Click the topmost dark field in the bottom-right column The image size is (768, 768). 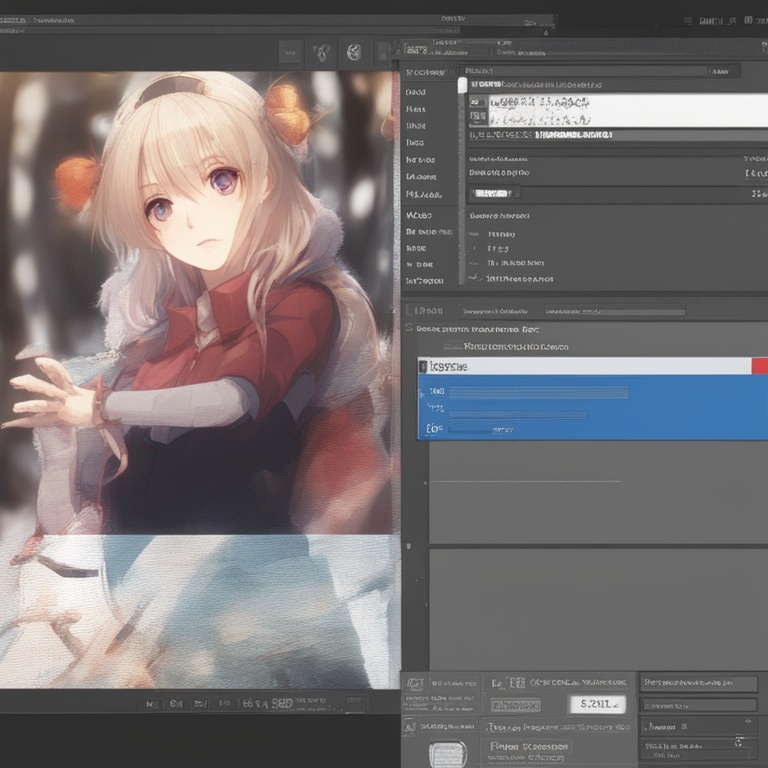(699, 683)
